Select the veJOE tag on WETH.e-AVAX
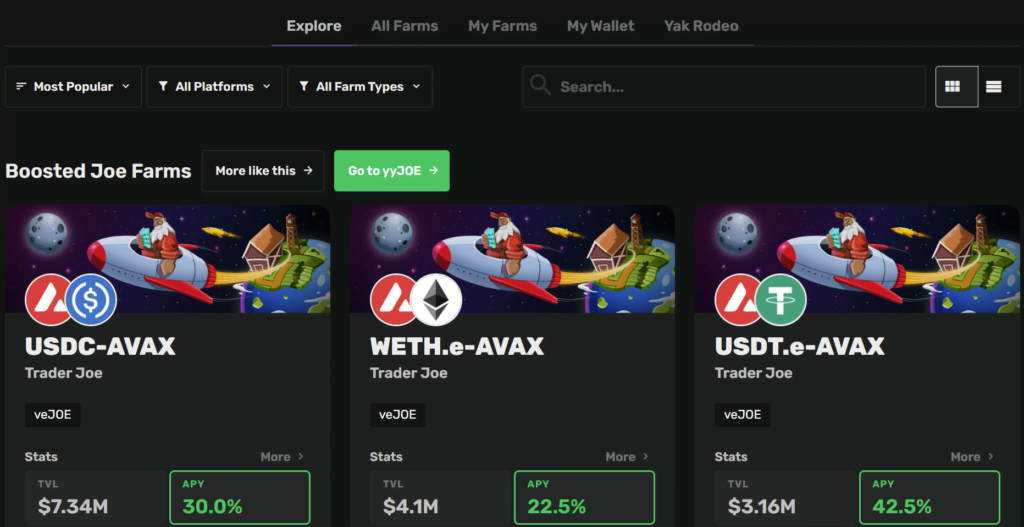This screenshot has width=1024, height=527. click(x=397, y=414)
